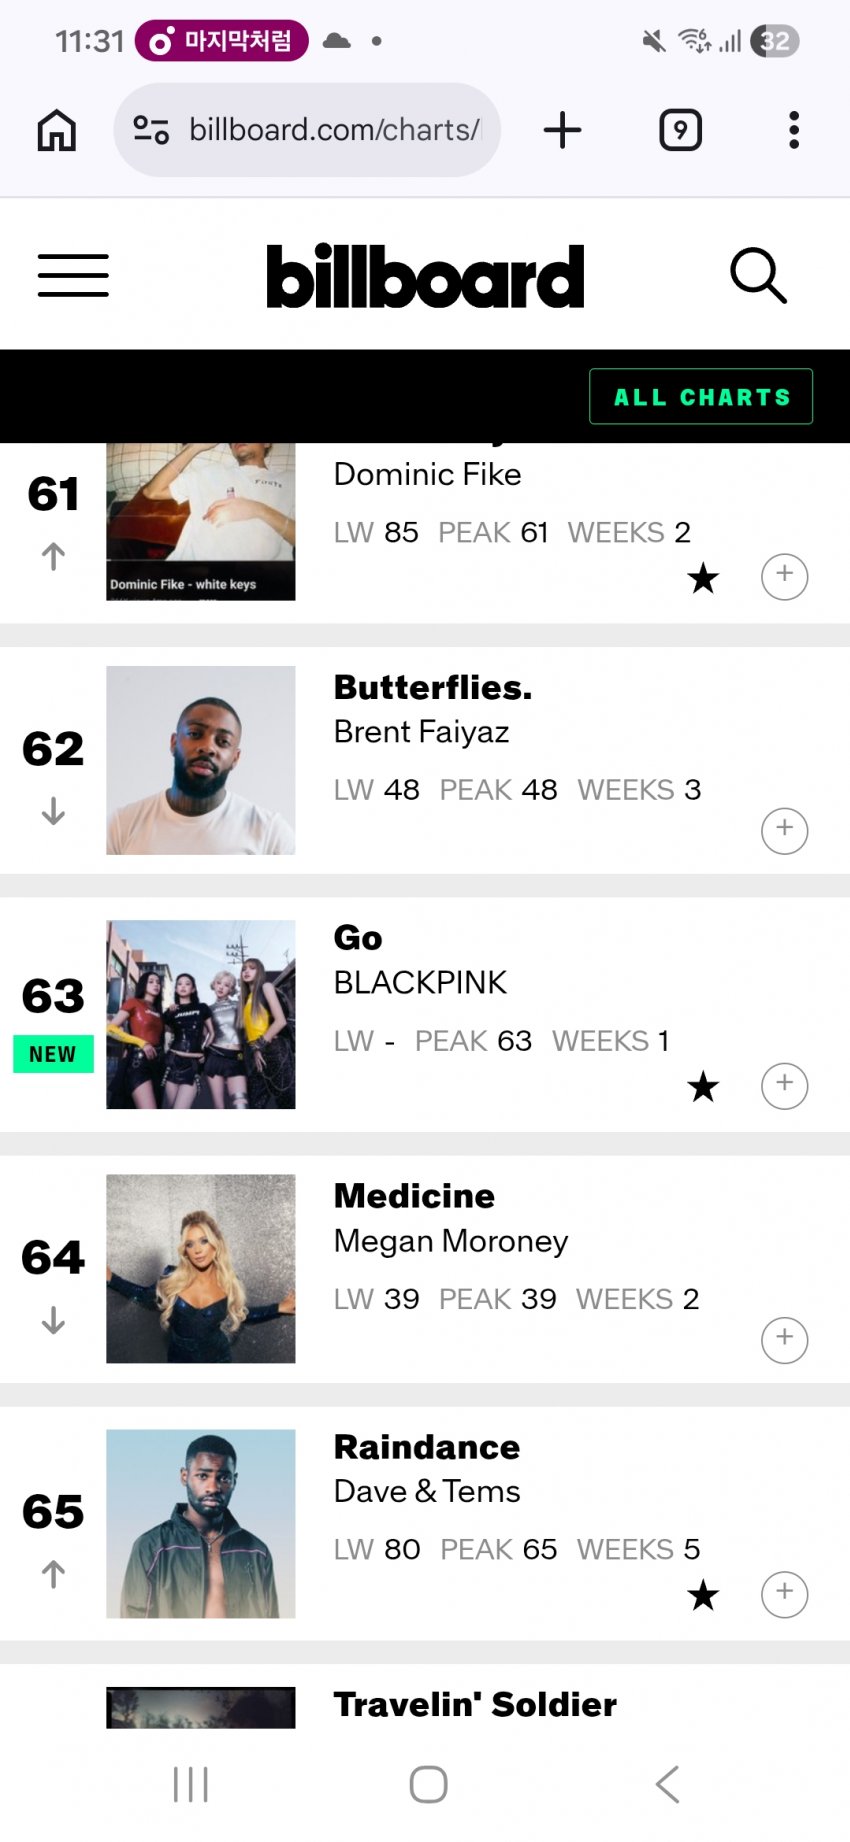Open the Billboard hamburger menu

[73, 275]
